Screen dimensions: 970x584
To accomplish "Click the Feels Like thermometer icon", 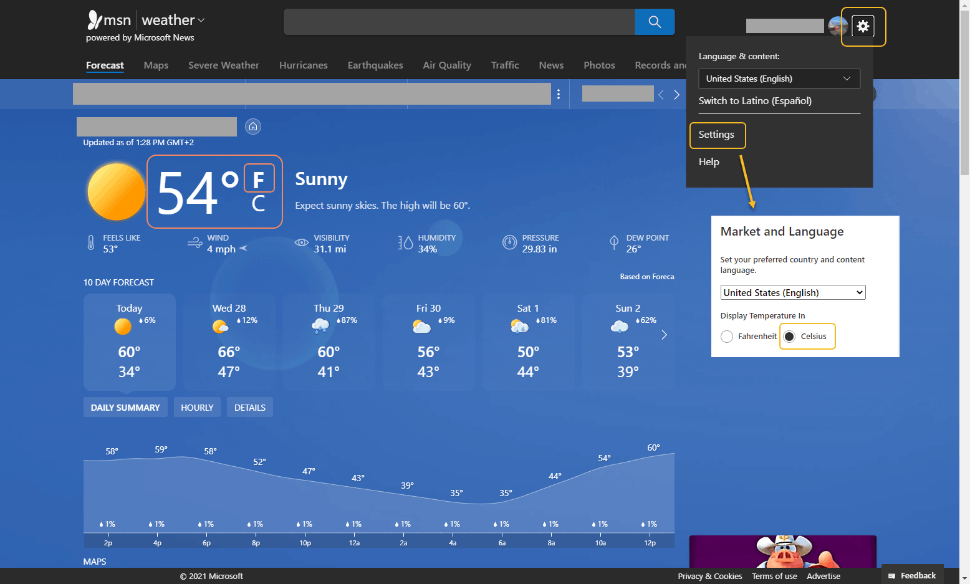I will point(91,243).
